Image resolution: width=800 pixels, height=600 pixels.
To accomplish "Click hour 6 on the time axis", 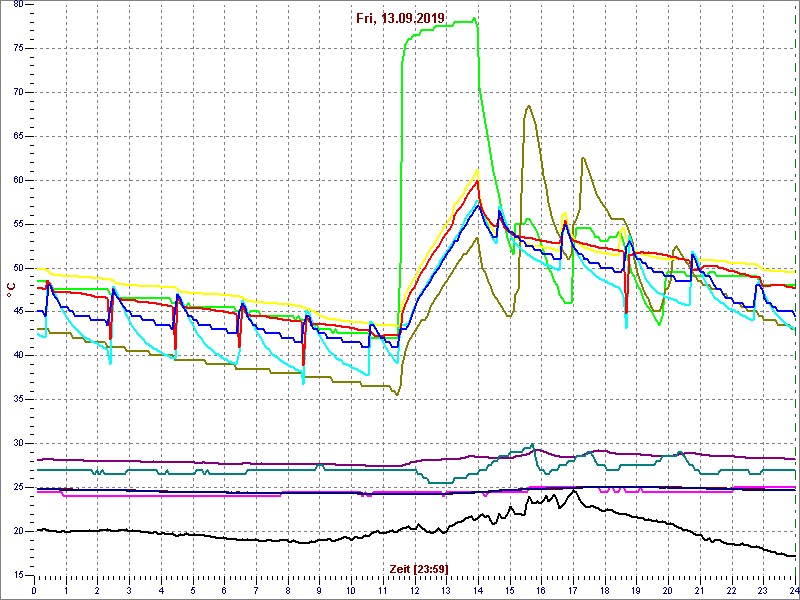I will click(x=224, y=591).
